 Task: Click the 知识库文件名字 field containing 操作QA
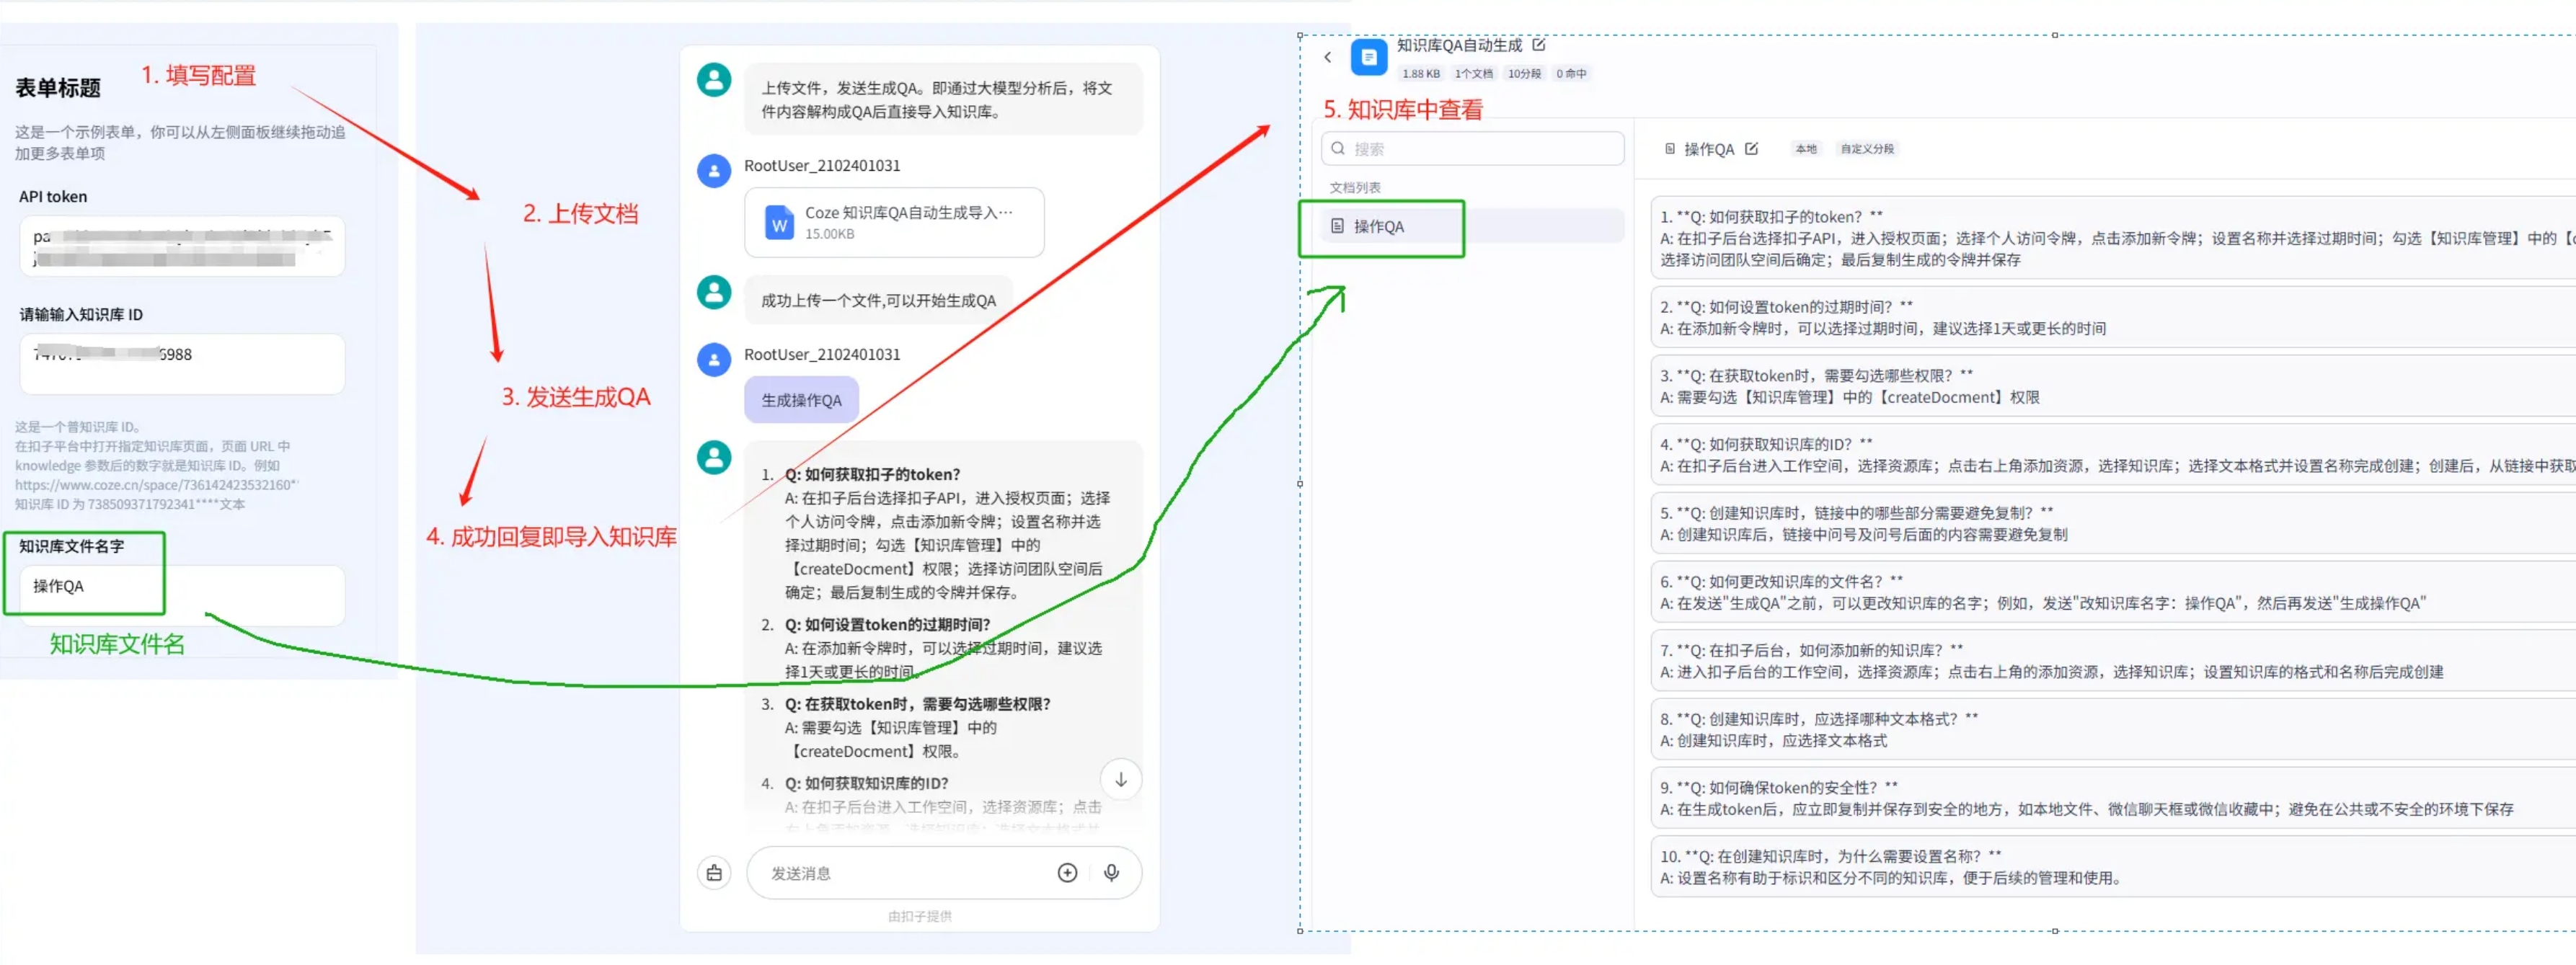pos(182,595)
